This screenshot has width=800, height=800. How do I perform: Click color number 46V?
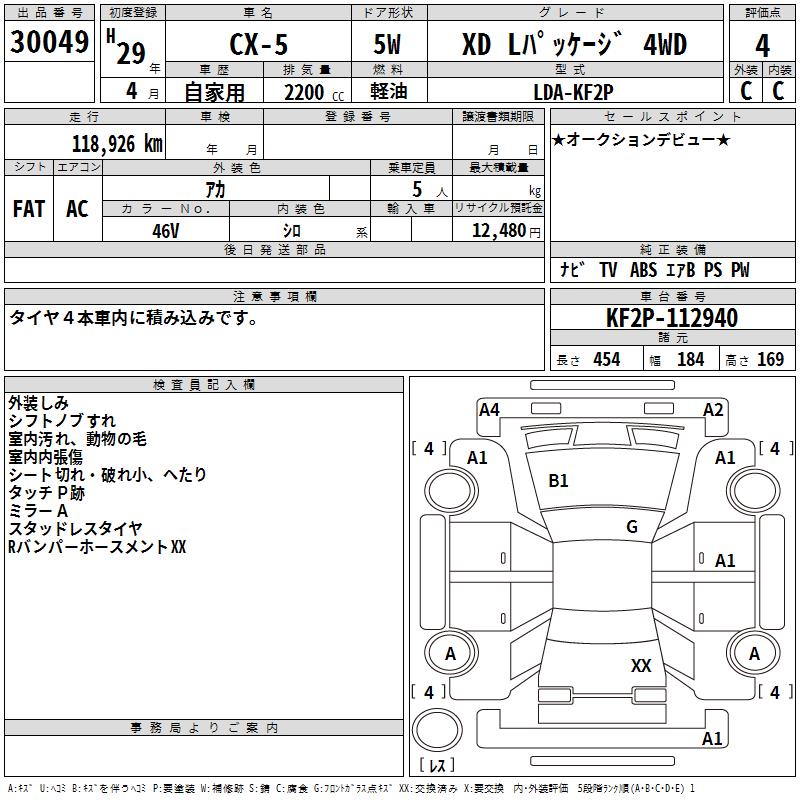tap(166, 231)
